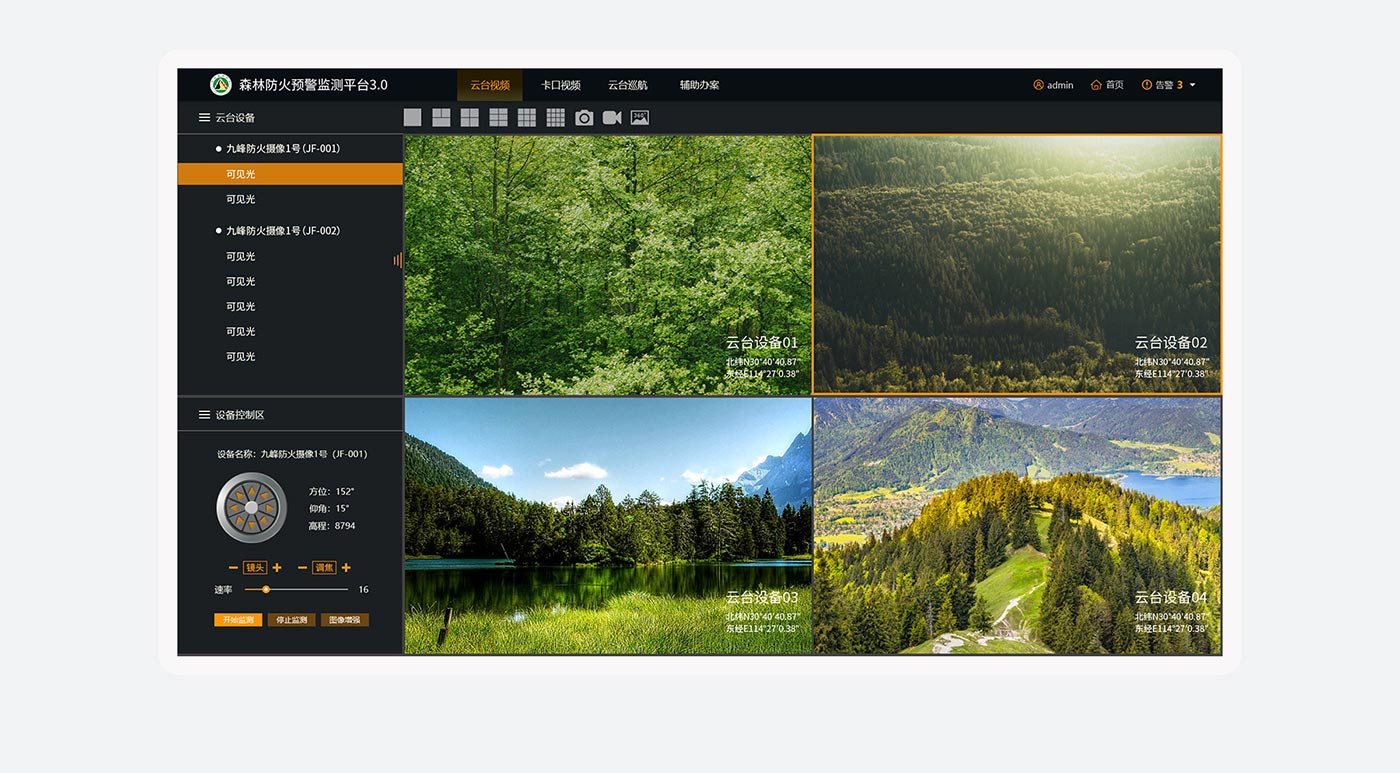Click the 调焦 label box

tap(324, 568)
